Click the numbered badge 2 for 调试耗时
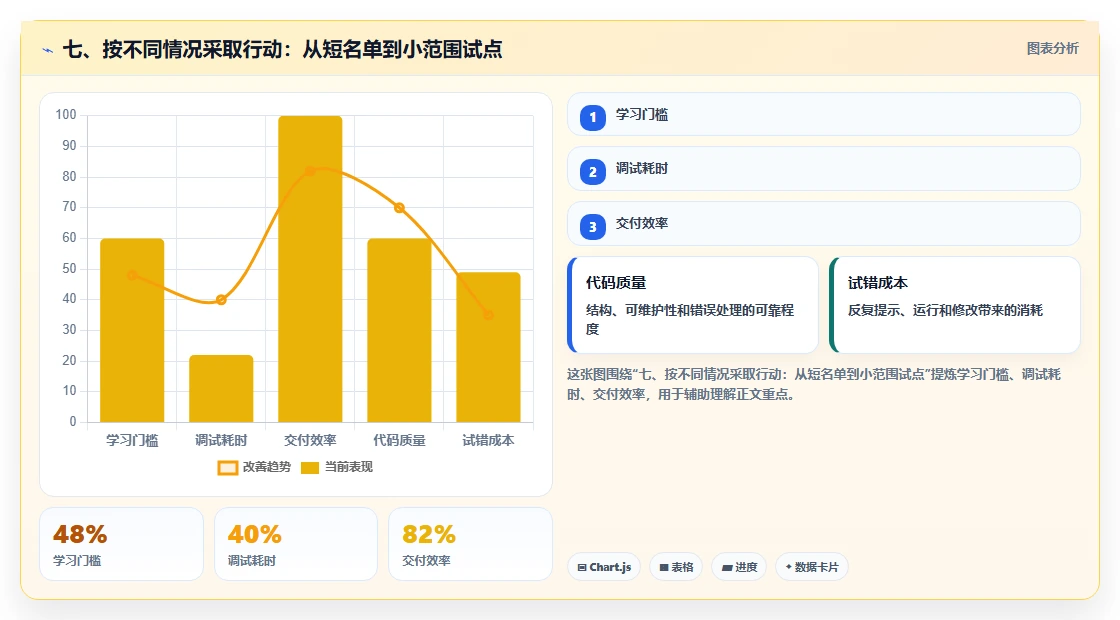This screenshot has height=620, width=1120. click(593, 171)
